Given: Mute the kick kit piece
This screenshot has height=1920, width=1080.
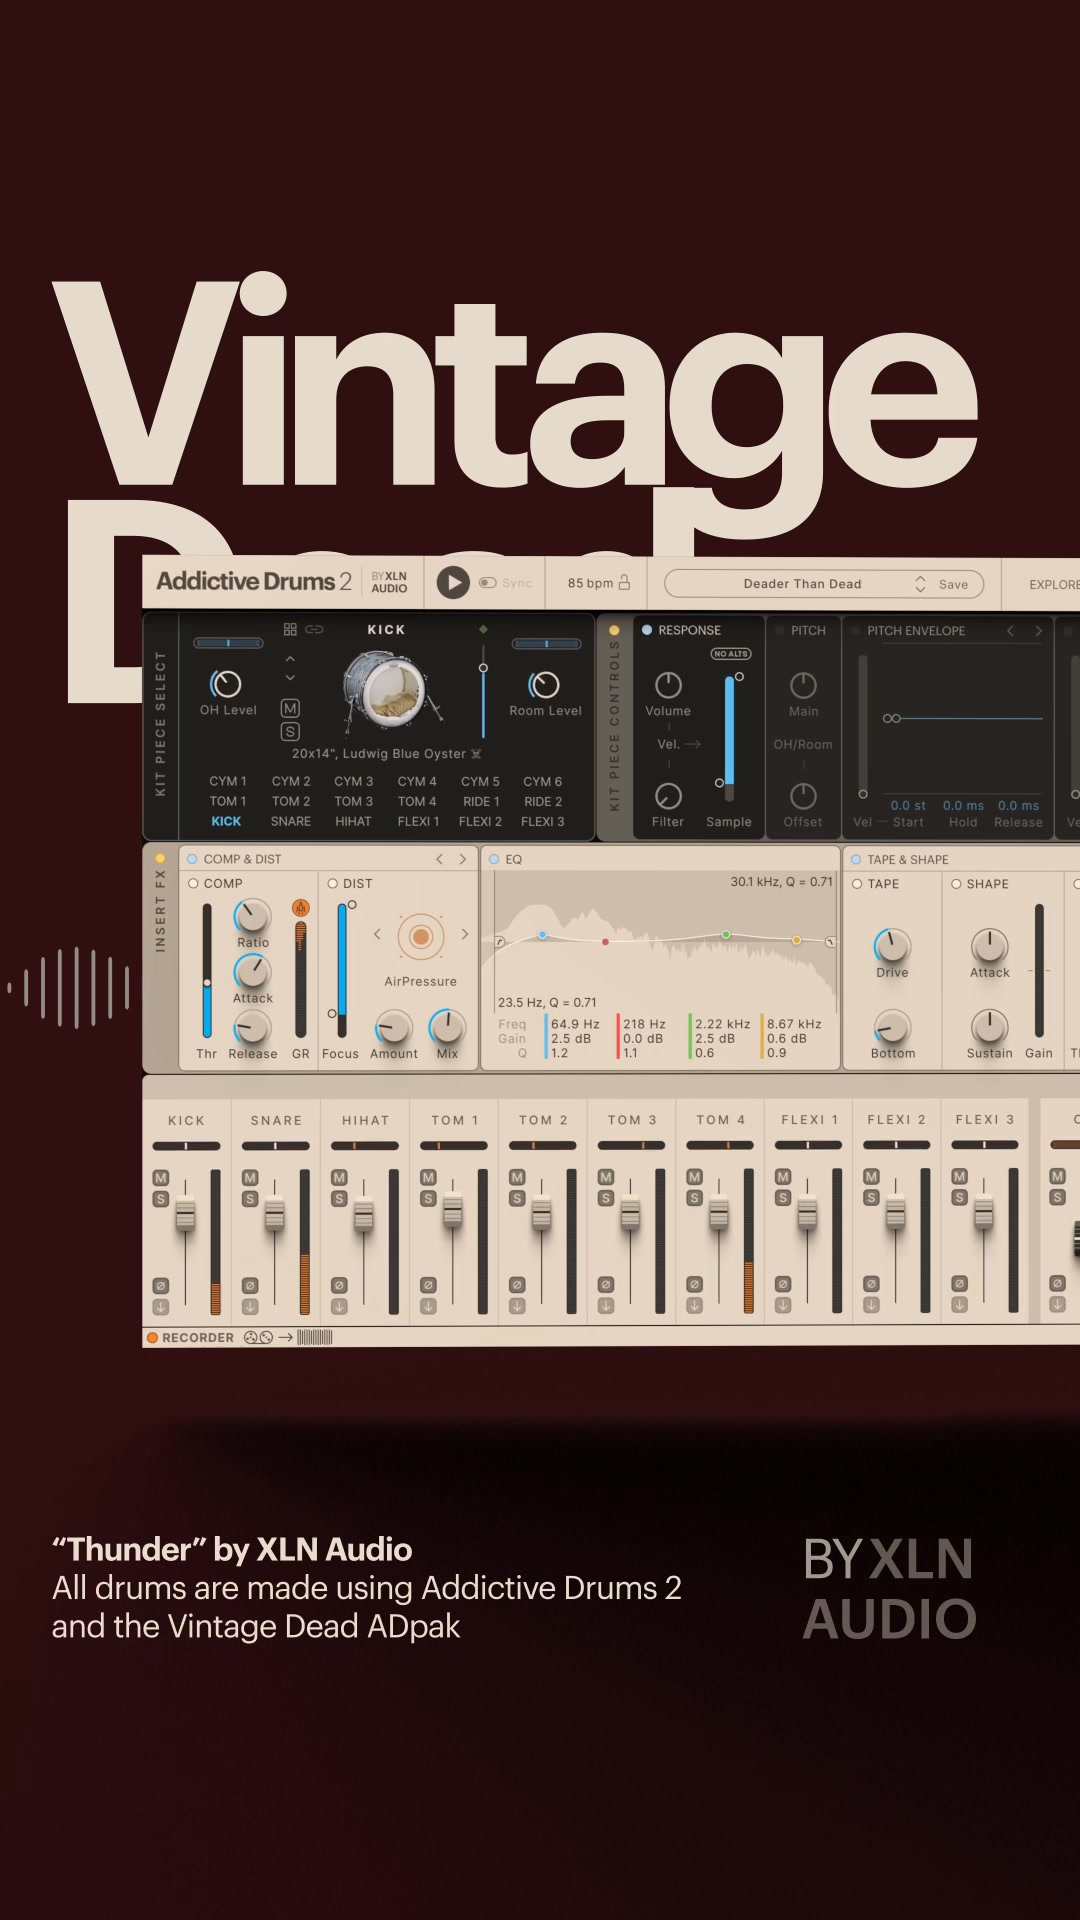Looking at the screenshot, I should pos(290,708).
